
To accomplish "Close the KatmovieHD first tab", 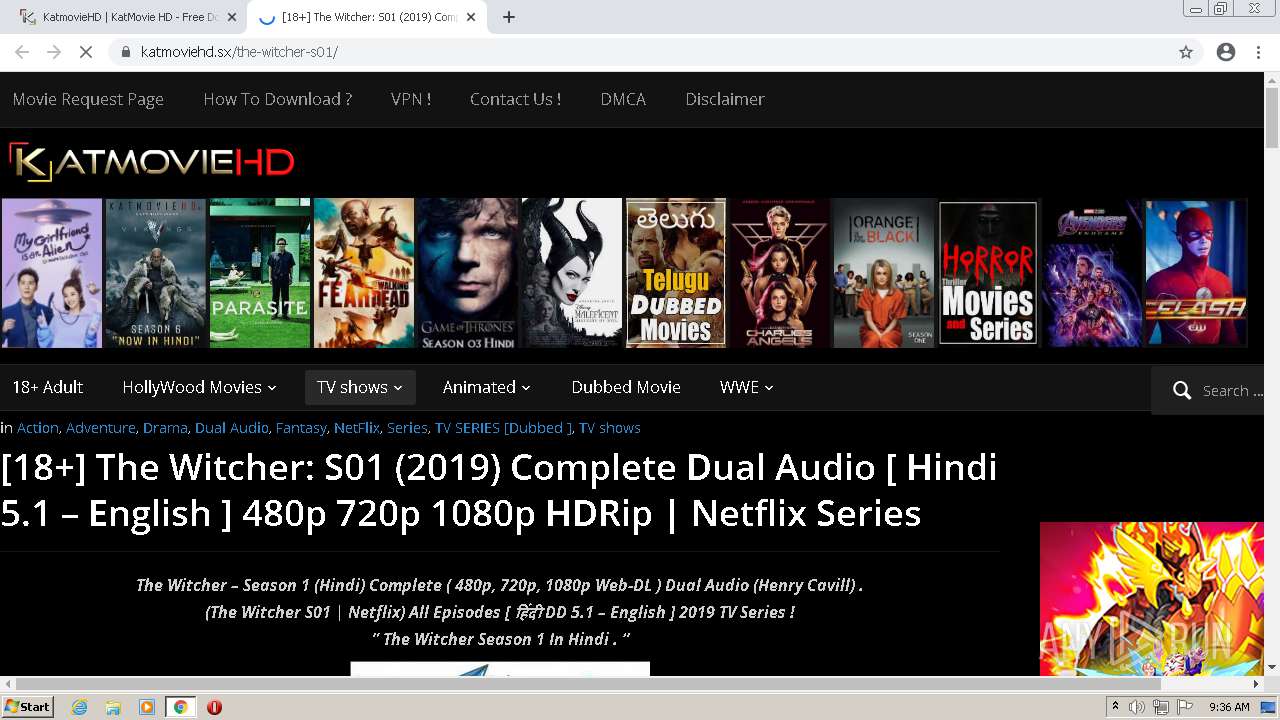I will 232,17.
